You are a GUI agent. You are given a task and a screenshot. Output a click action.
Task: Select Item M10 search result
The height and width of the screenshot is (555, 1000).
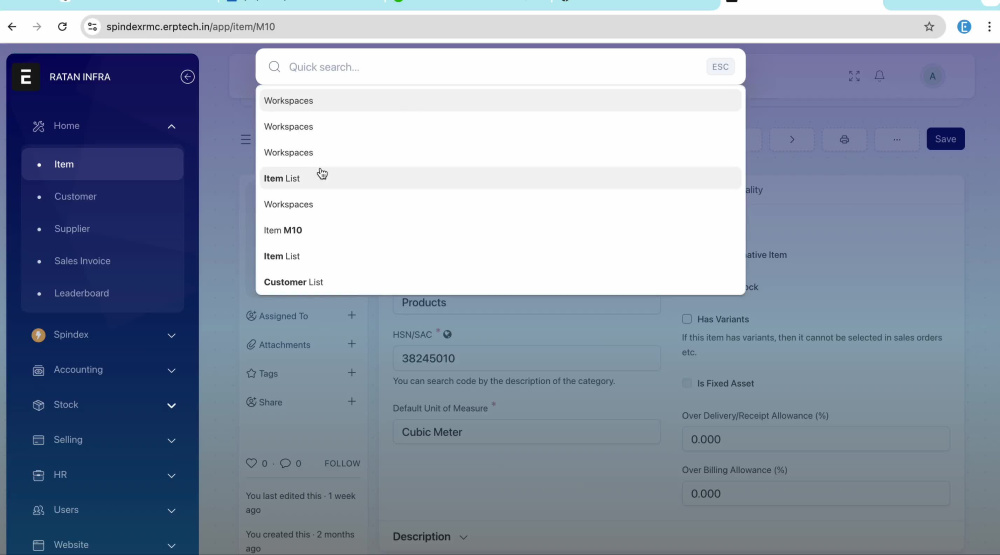[500, 230]
